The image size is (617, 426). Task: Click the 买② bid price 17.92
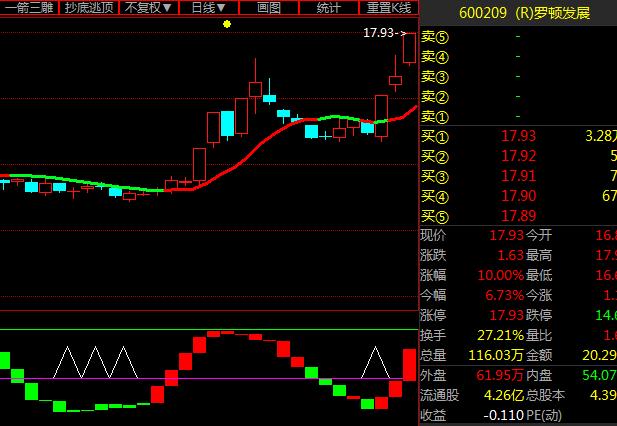518,156
